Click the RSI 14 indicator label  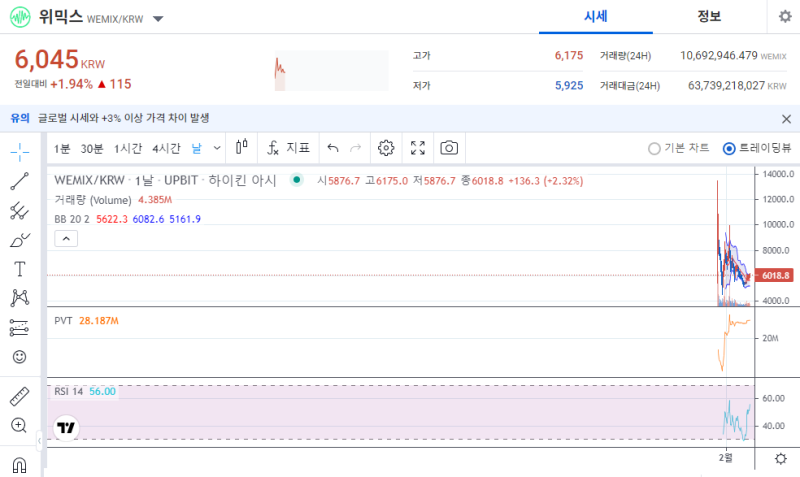coord(68,391)
